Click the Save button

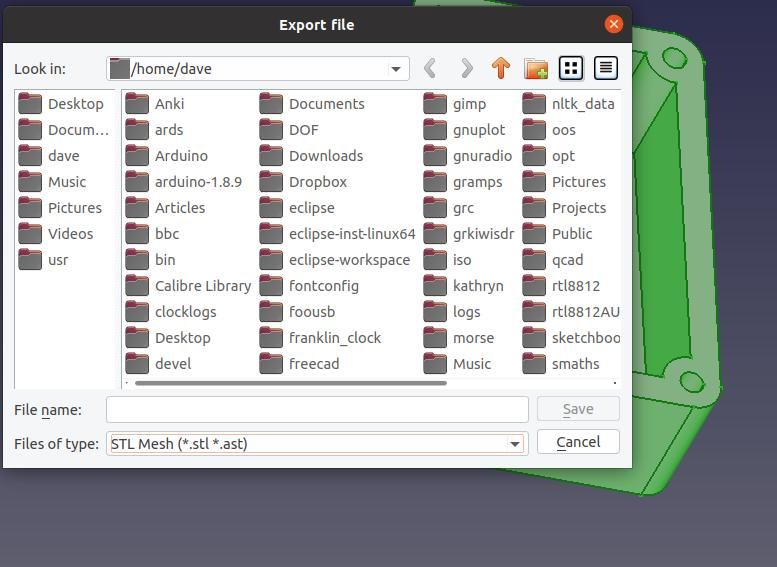(578, 409)
